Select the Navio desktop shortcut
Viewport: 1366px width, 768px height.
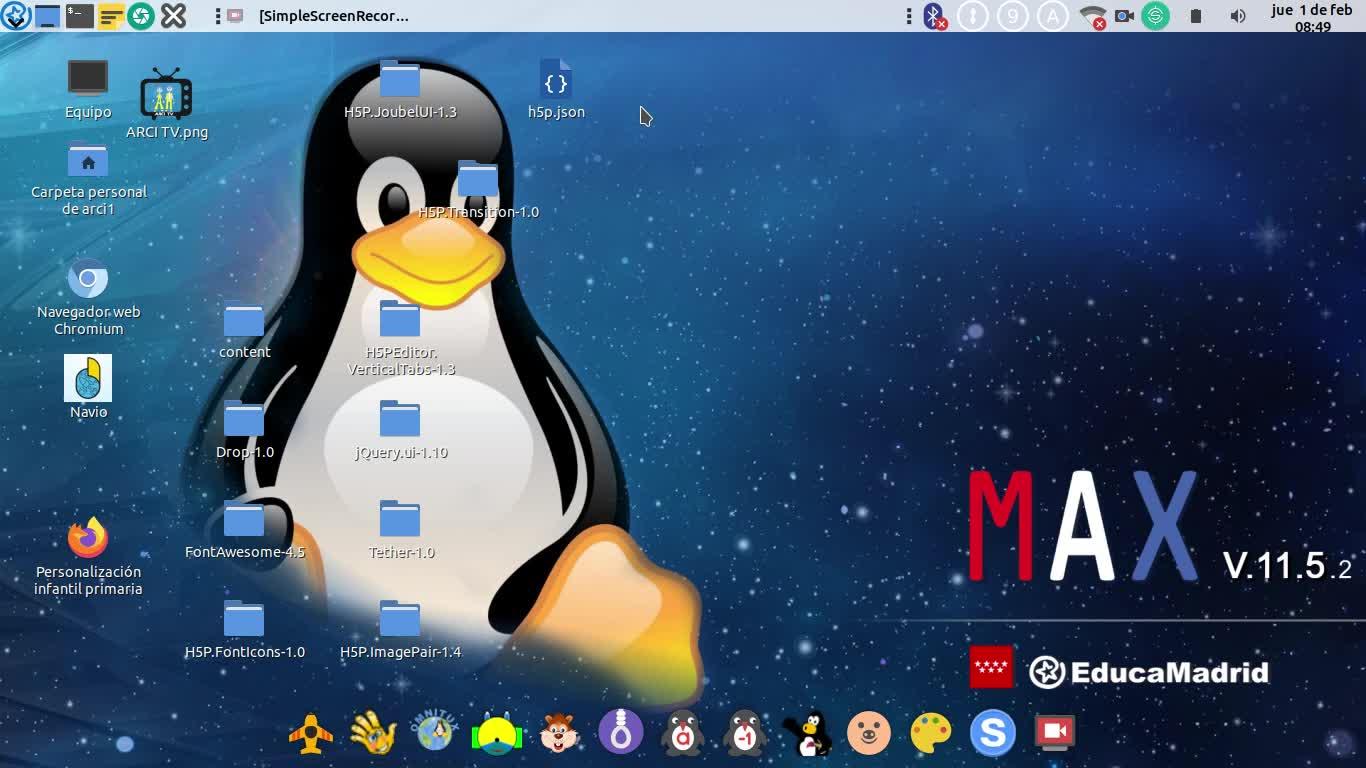tap(88, 387)
